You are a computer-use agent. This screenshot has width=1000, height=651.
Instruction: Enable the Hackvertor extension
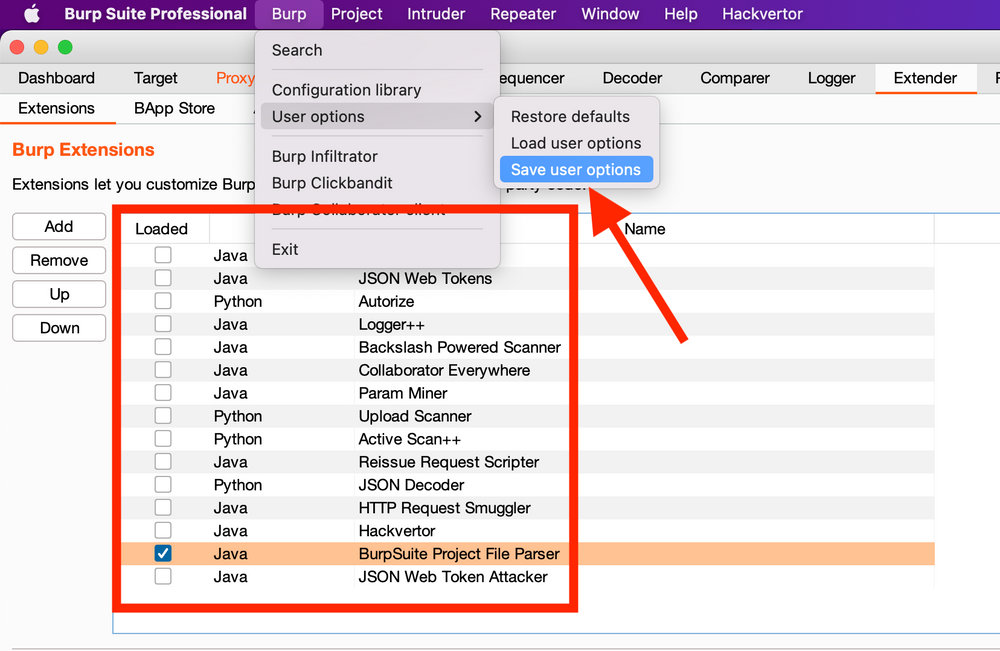(163, 530)
